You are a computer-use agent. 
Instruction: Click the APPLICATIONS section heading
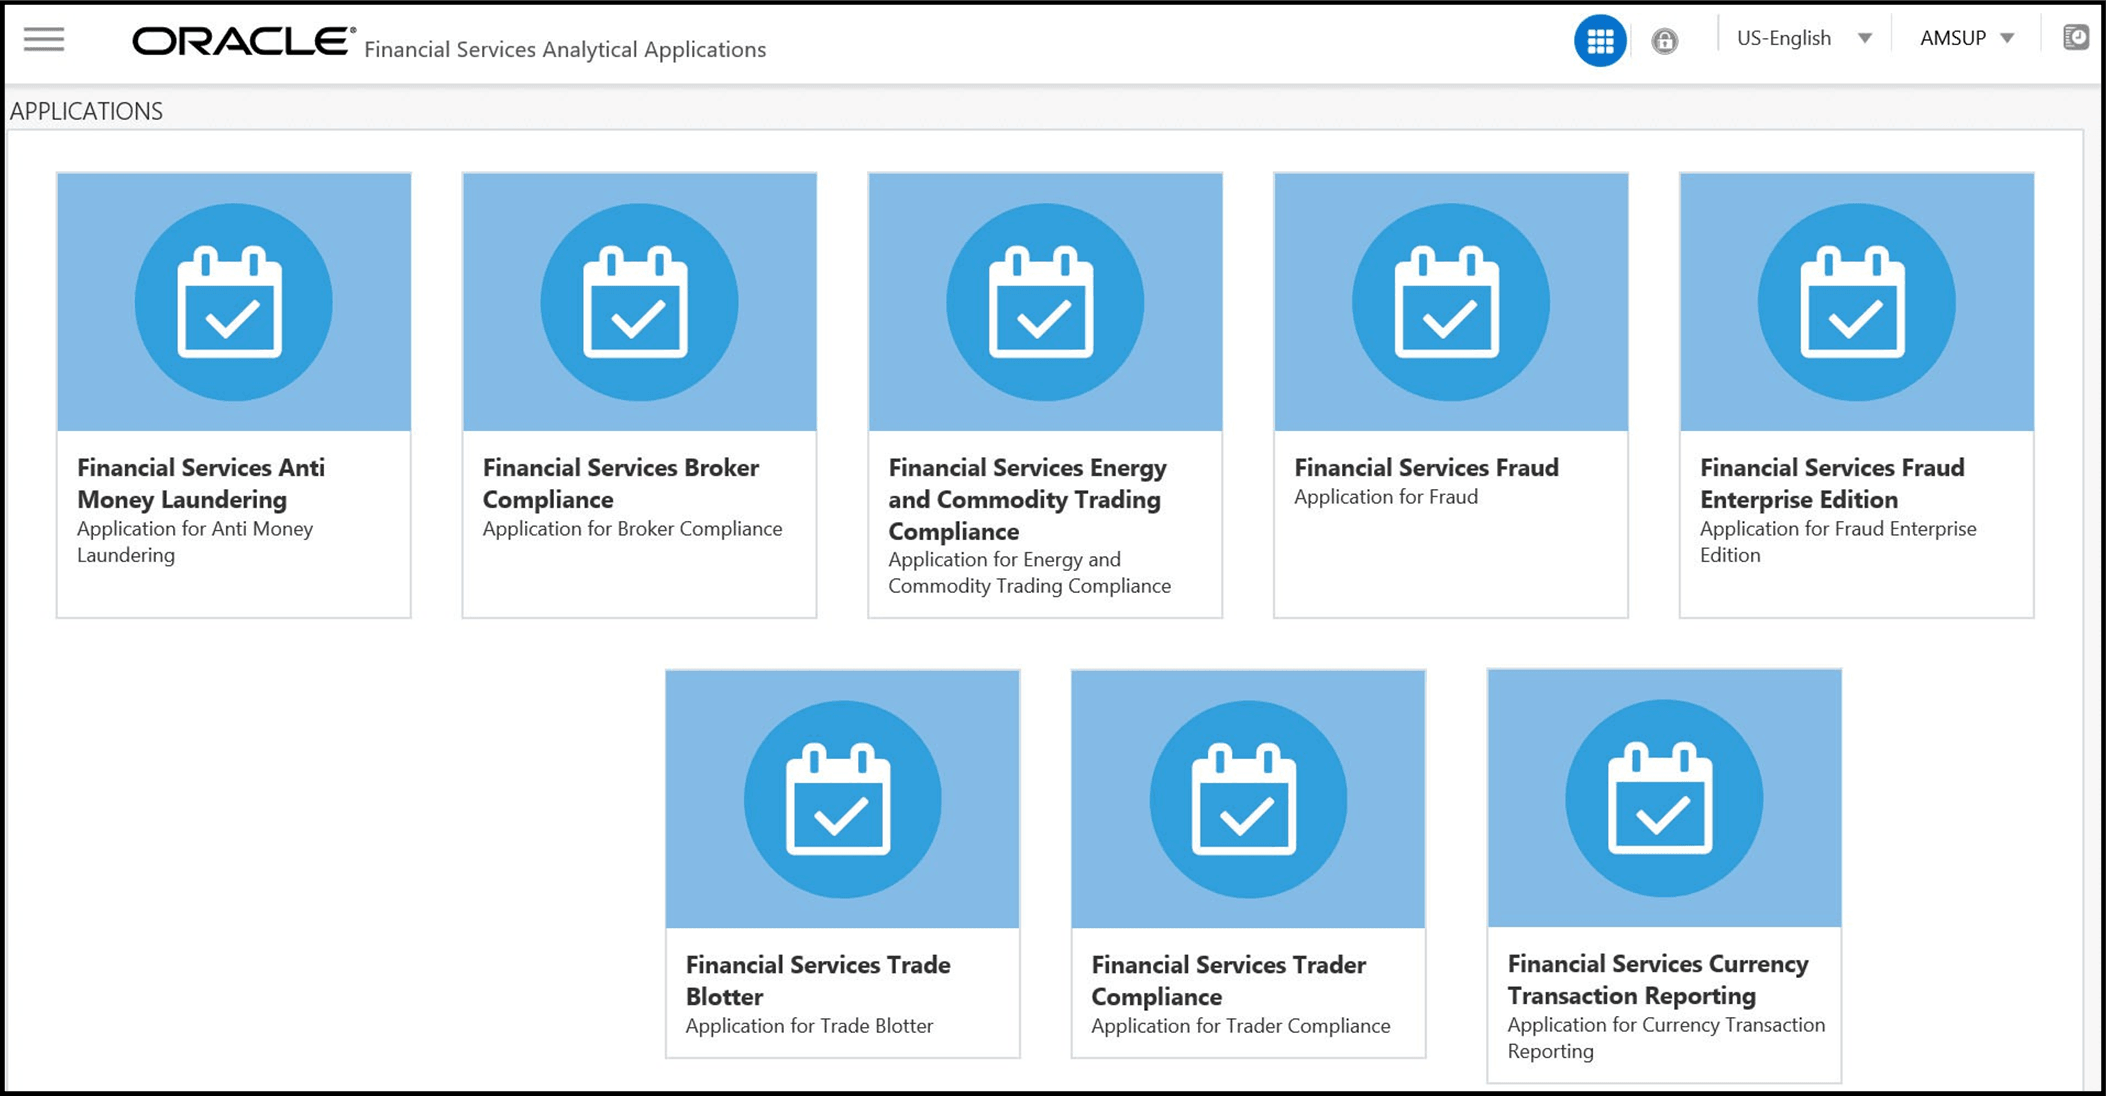point(86,111)
